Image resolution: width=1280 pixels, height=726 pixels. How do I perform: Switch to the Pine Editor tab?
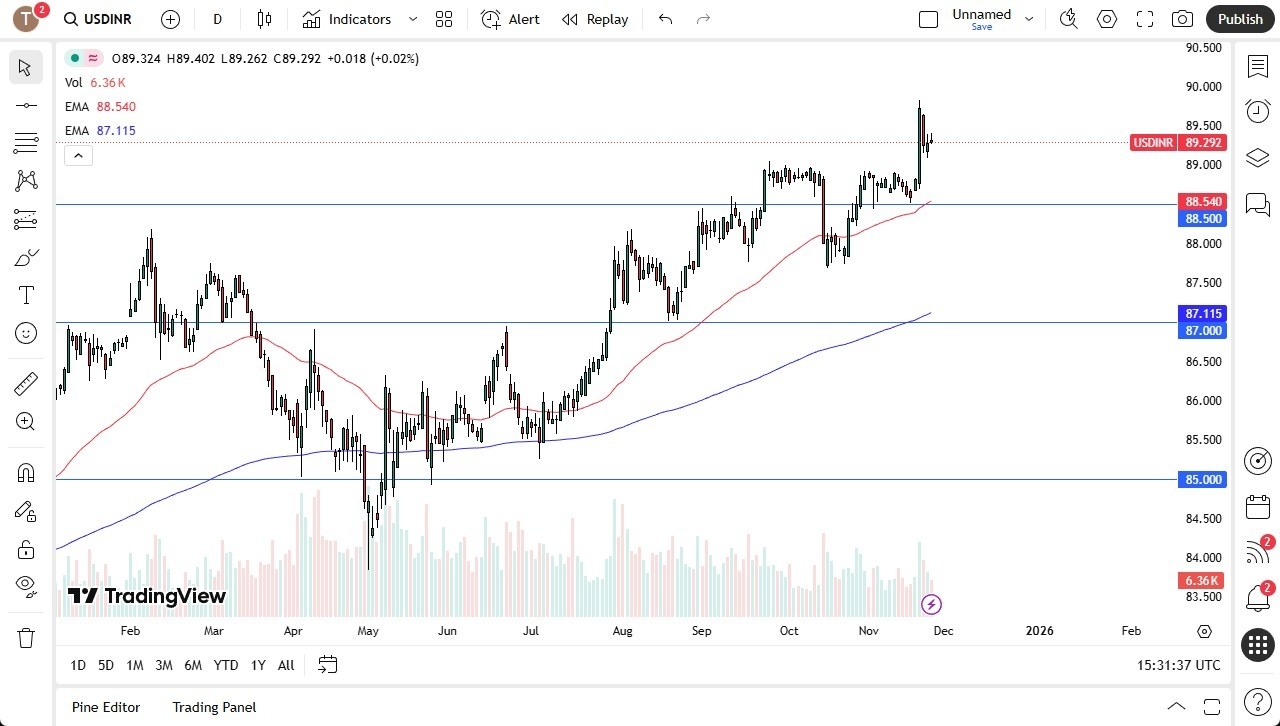[105, 707]
